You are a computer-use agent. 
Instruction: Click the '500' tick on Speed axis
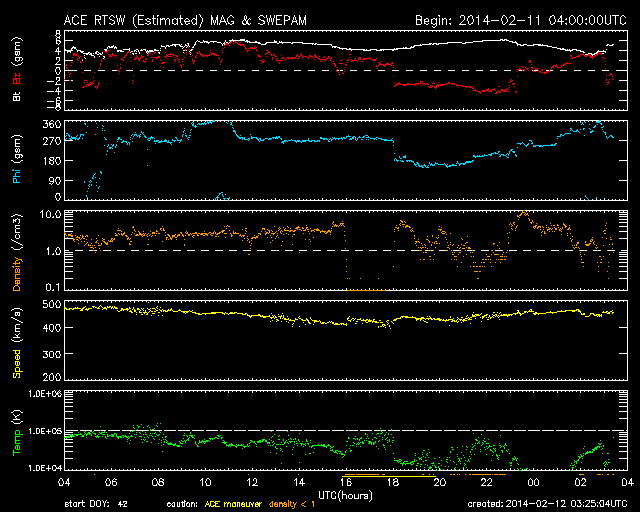pos(52,304)
